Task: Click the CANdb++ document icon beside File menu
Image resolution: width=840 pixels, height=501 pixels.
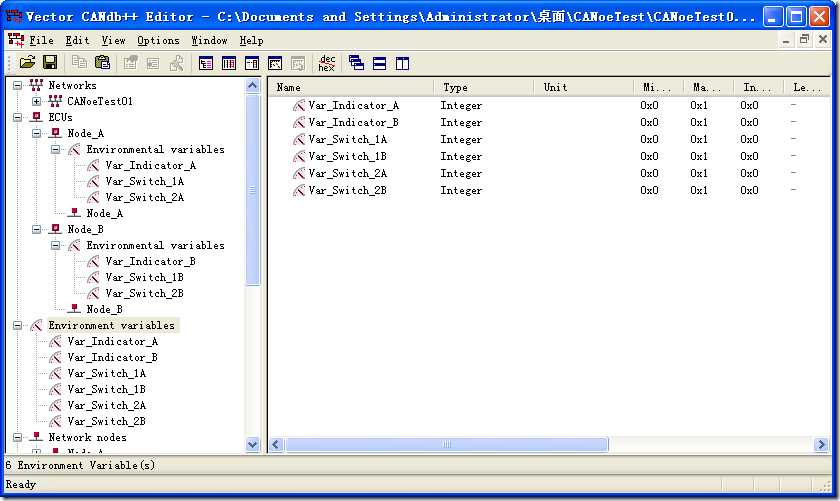Action: 16,40
